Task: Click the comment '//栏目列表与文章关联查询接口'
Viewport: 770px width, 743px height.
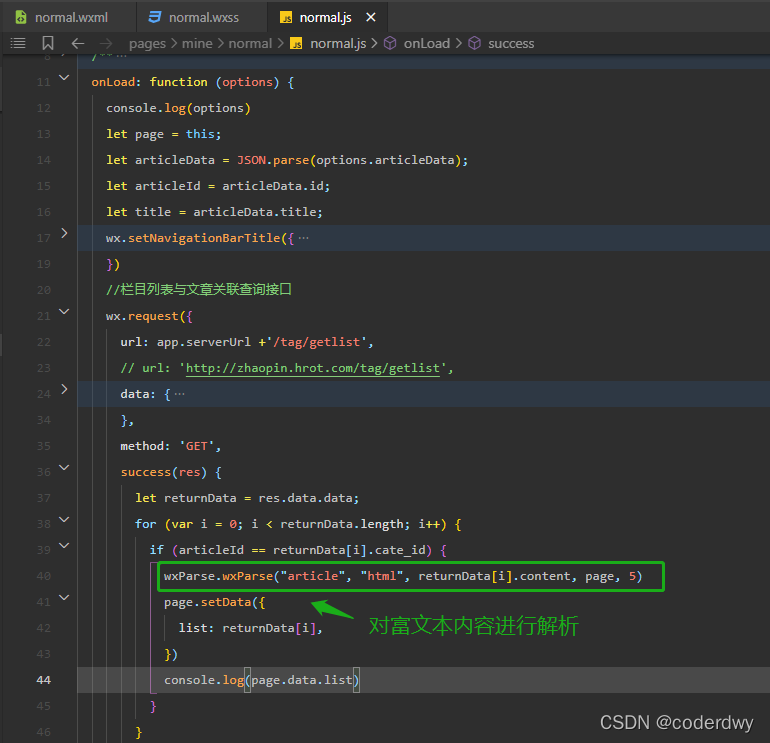Action: tap(199, 290)
